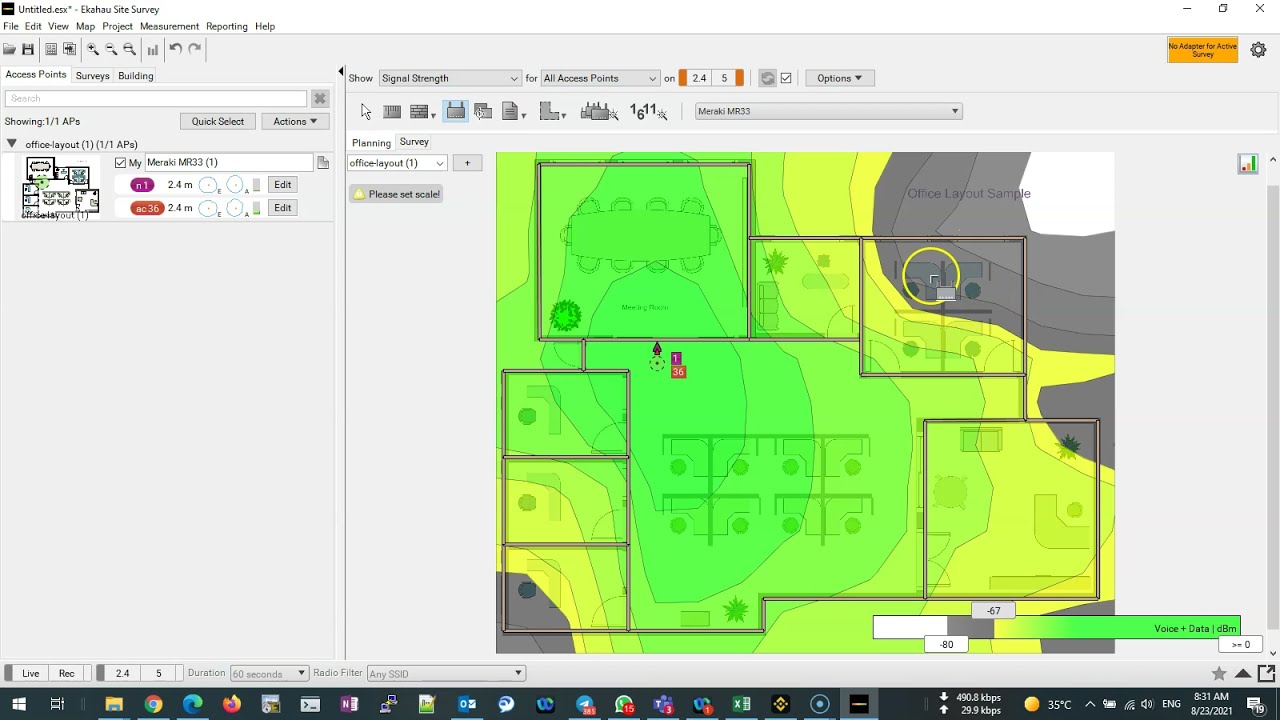
Task: Edit the n1 radio settings
Action: (x=283, y=185)
